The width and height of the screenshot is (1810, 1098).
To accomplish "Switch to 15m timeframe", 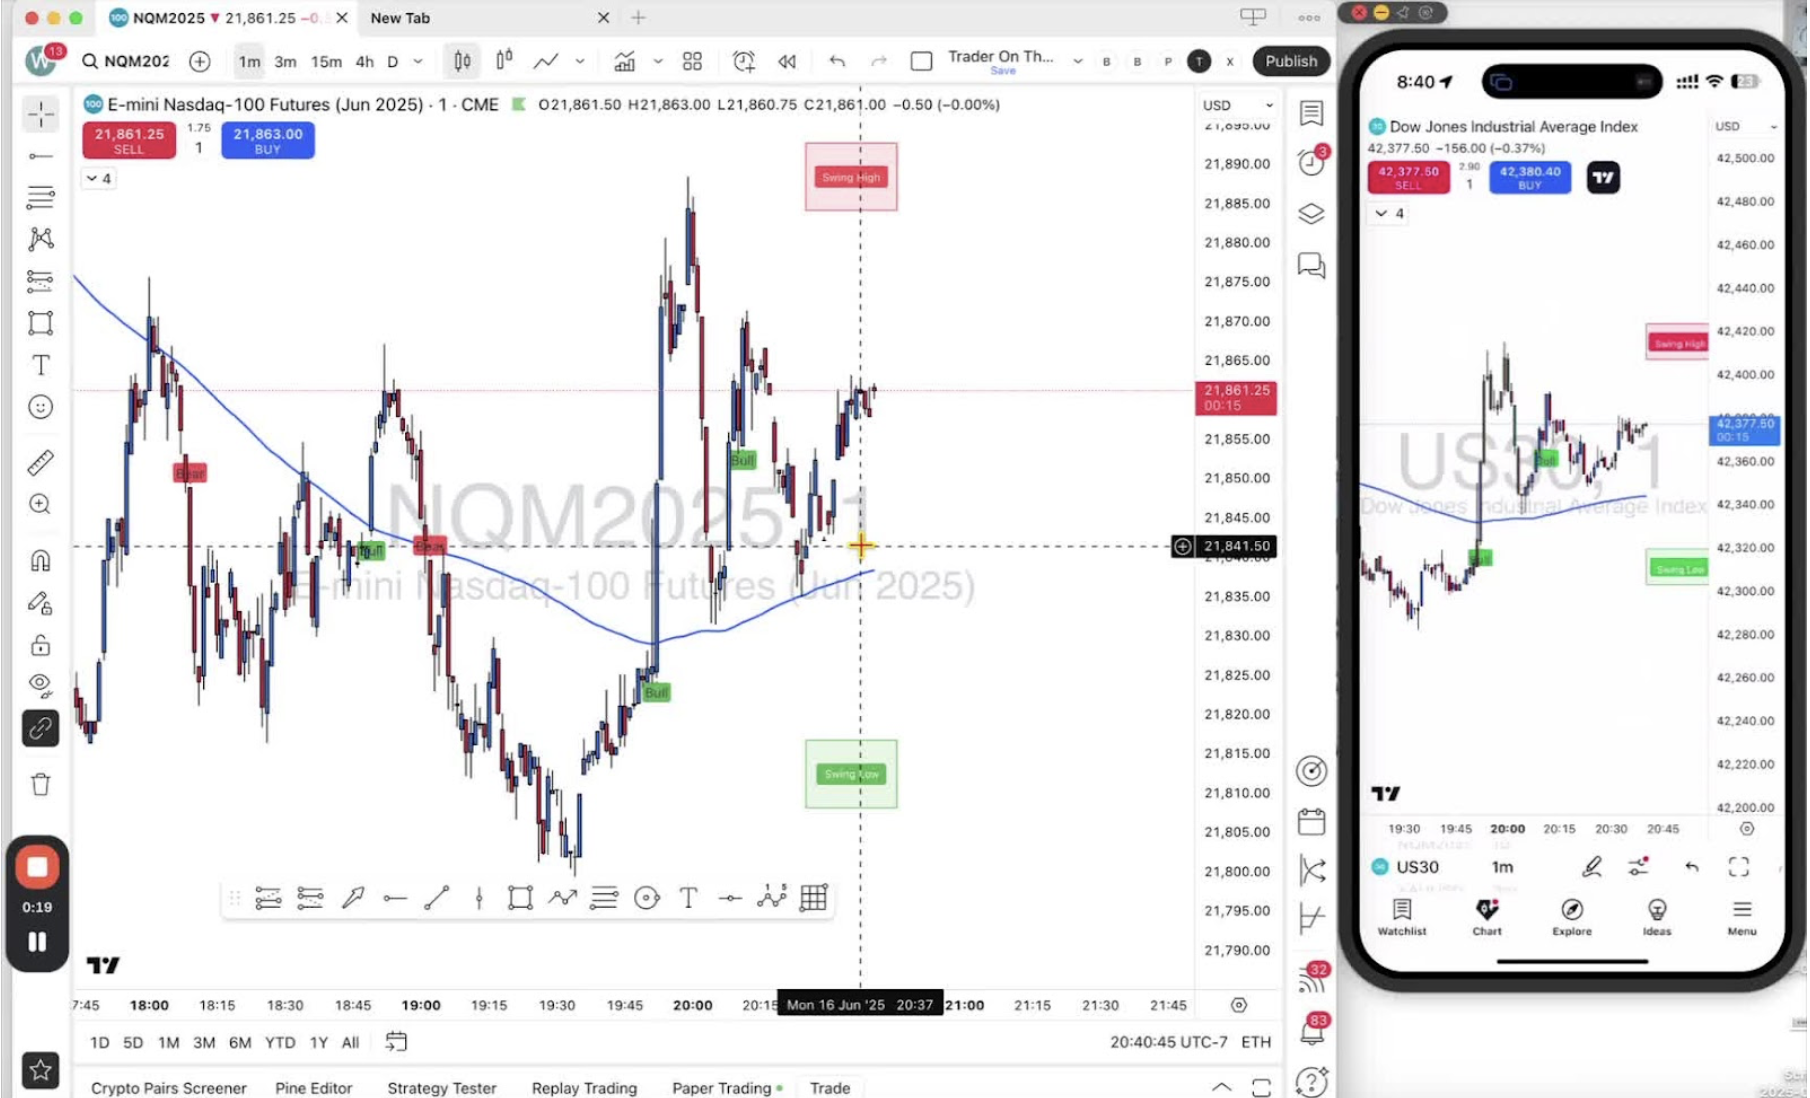I will click(326, 62).
